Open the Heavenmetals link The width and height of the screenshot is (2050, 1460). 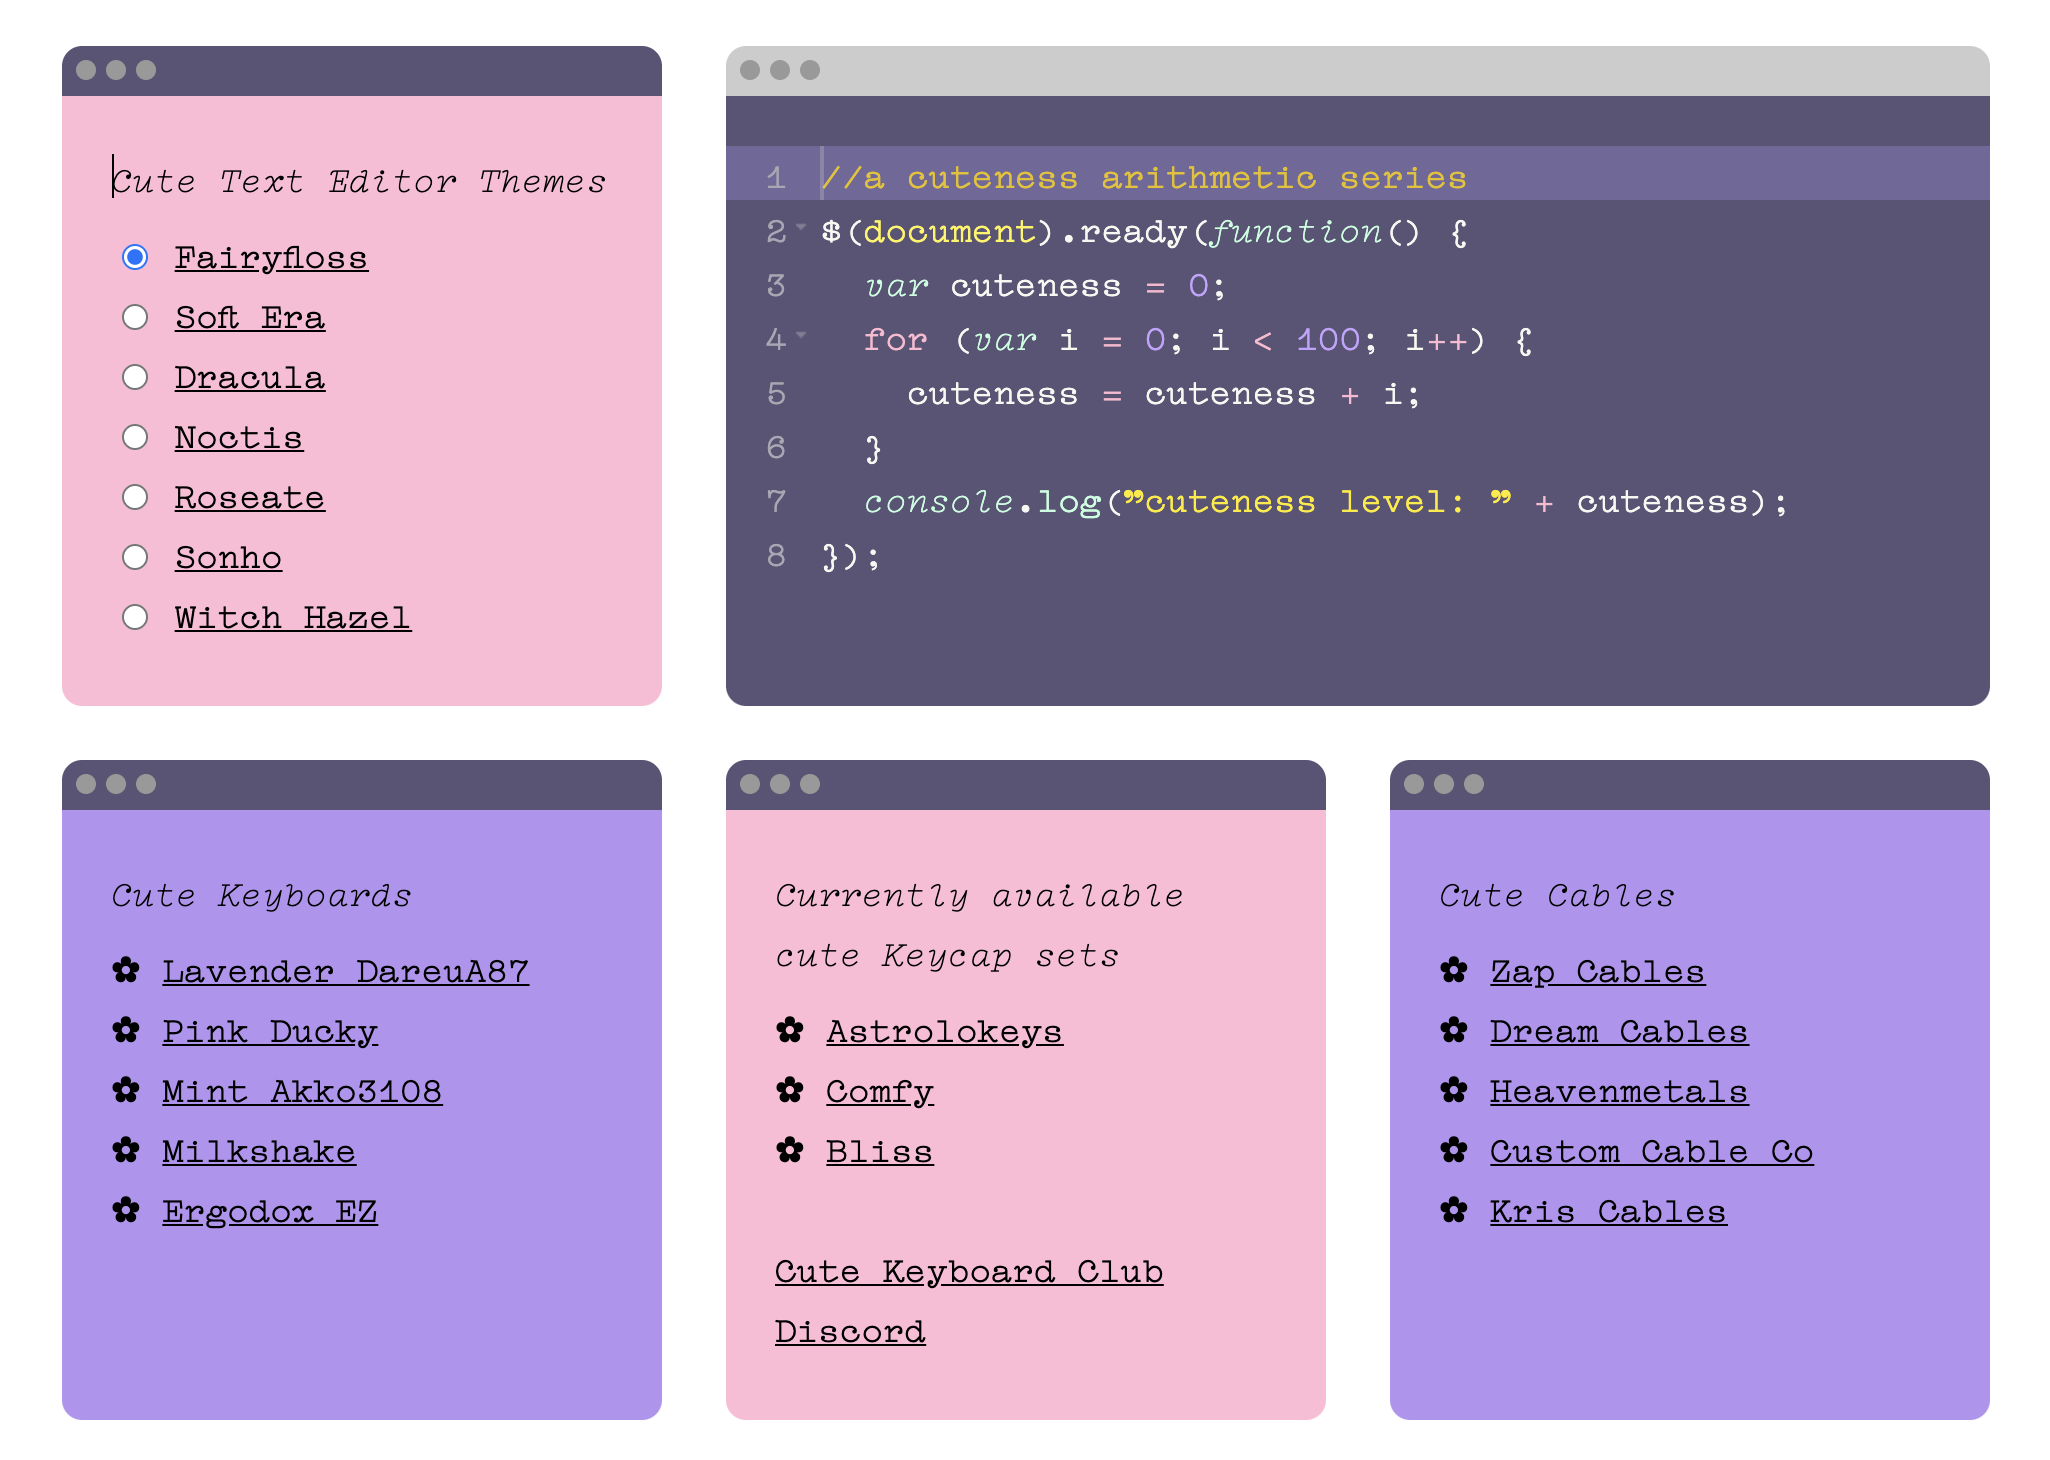(1619, 1092)
